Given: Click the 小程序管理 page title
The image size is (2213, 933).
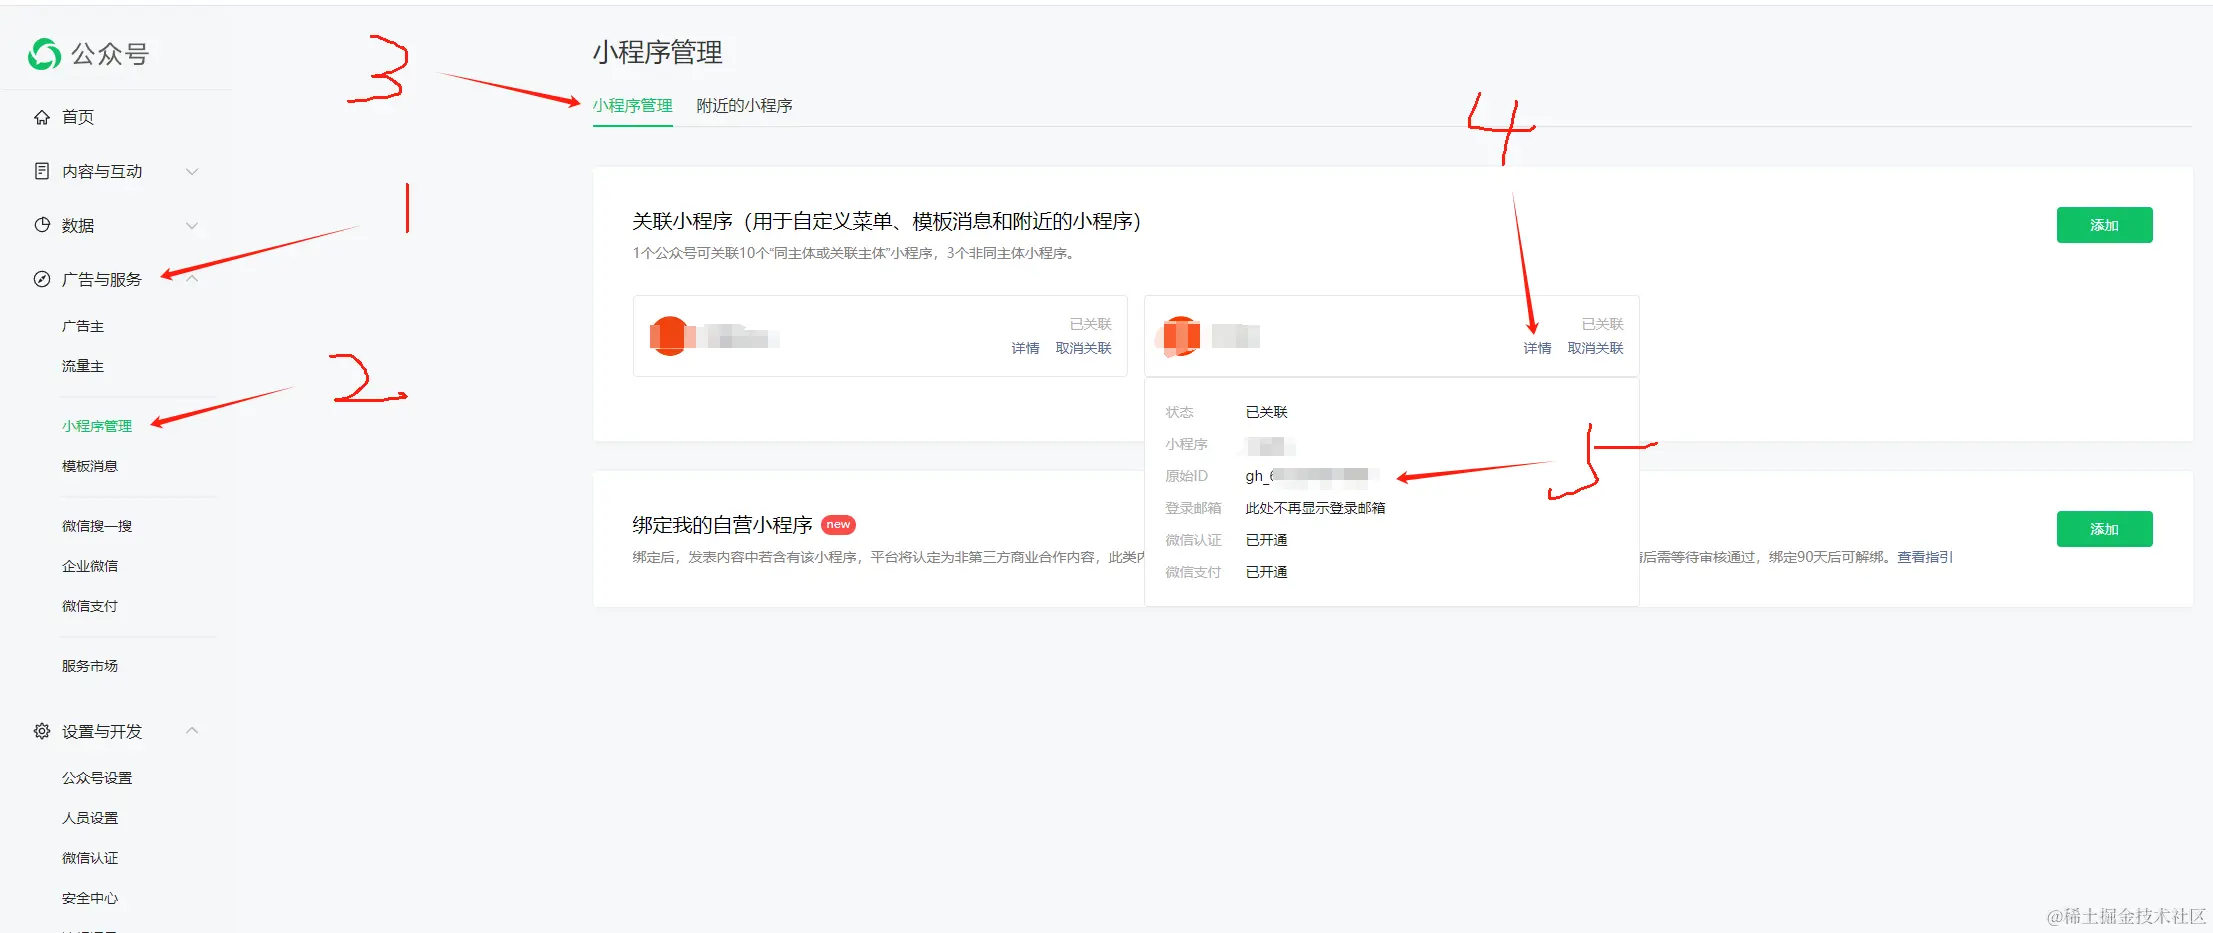Looking at the screenshot, I should pyautogui.click(x=657, y=52).
